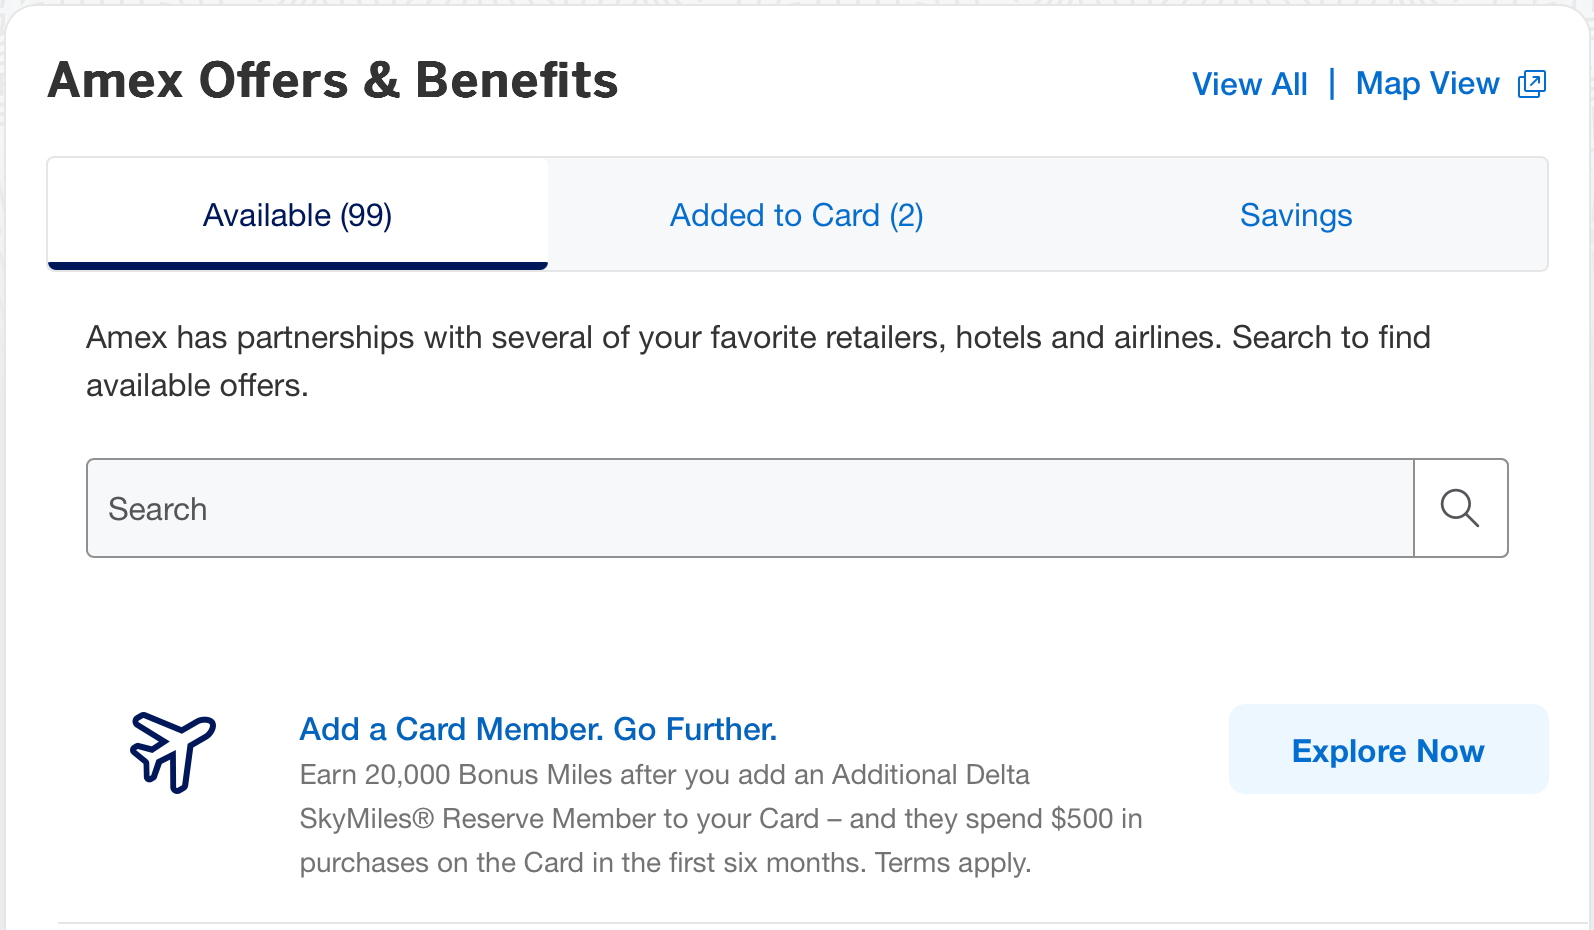Screen dimensions: 1594x930
Task: Click the Explore Now call-to-action area
Action: 1388,749
